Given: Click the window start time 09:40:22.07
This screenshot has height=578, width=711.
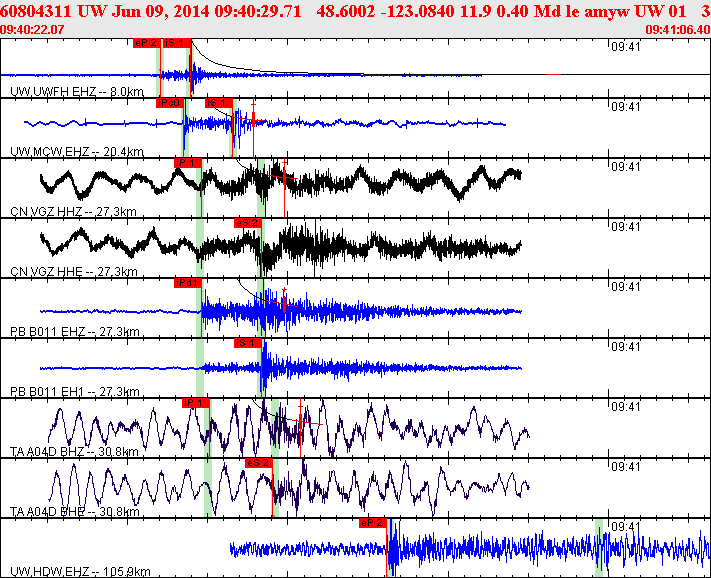Looking at the screenshot, I should click(x=32, y=29).
